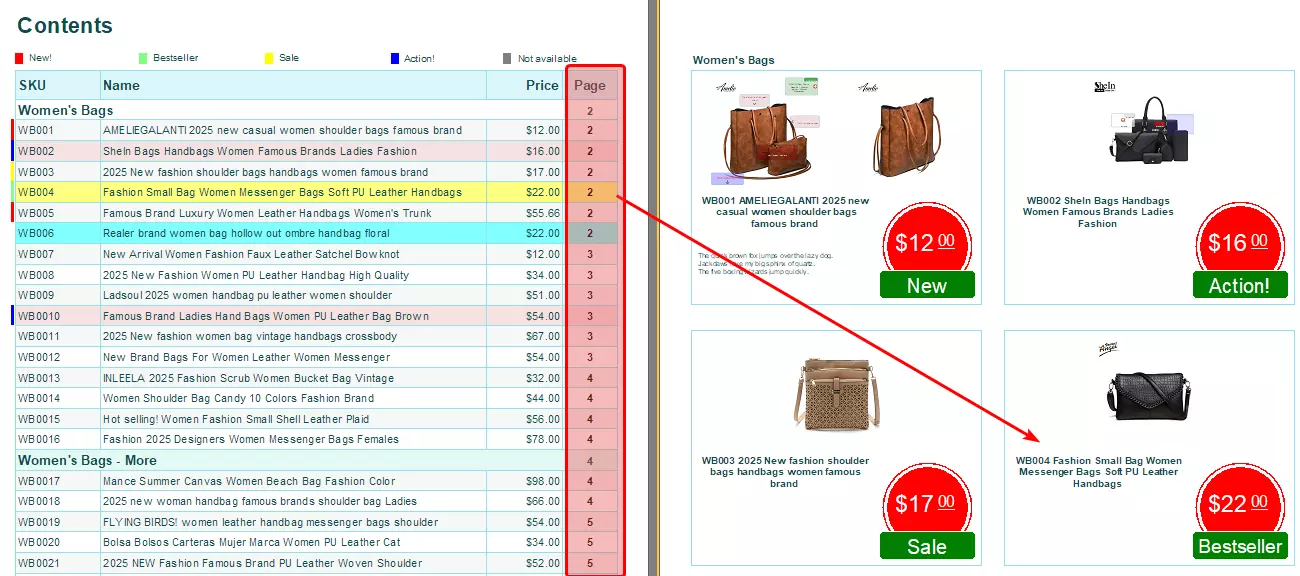Click WB004 Fashion Small Bag product title

coord(1097,472)
